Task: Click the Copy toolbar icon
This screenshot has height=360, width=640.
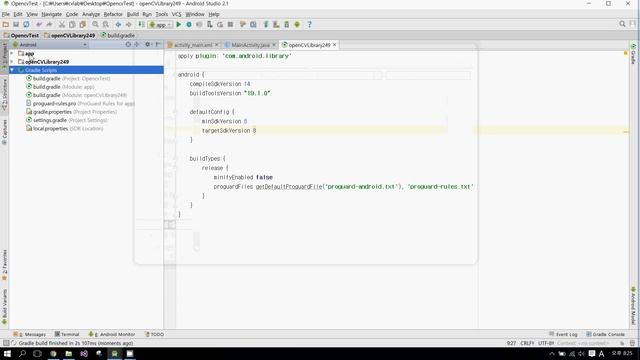Action: [x=72, y=24]
